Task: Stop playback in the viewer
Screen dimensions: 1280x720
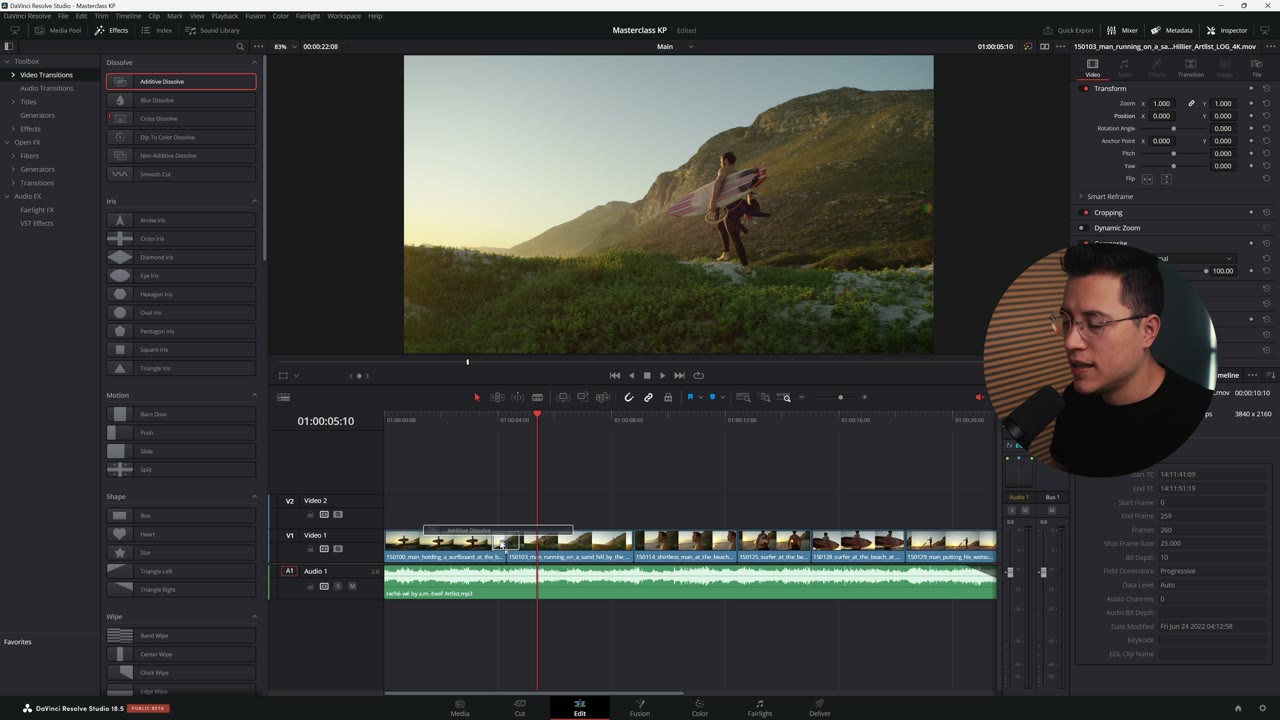Action: point(646,375)
